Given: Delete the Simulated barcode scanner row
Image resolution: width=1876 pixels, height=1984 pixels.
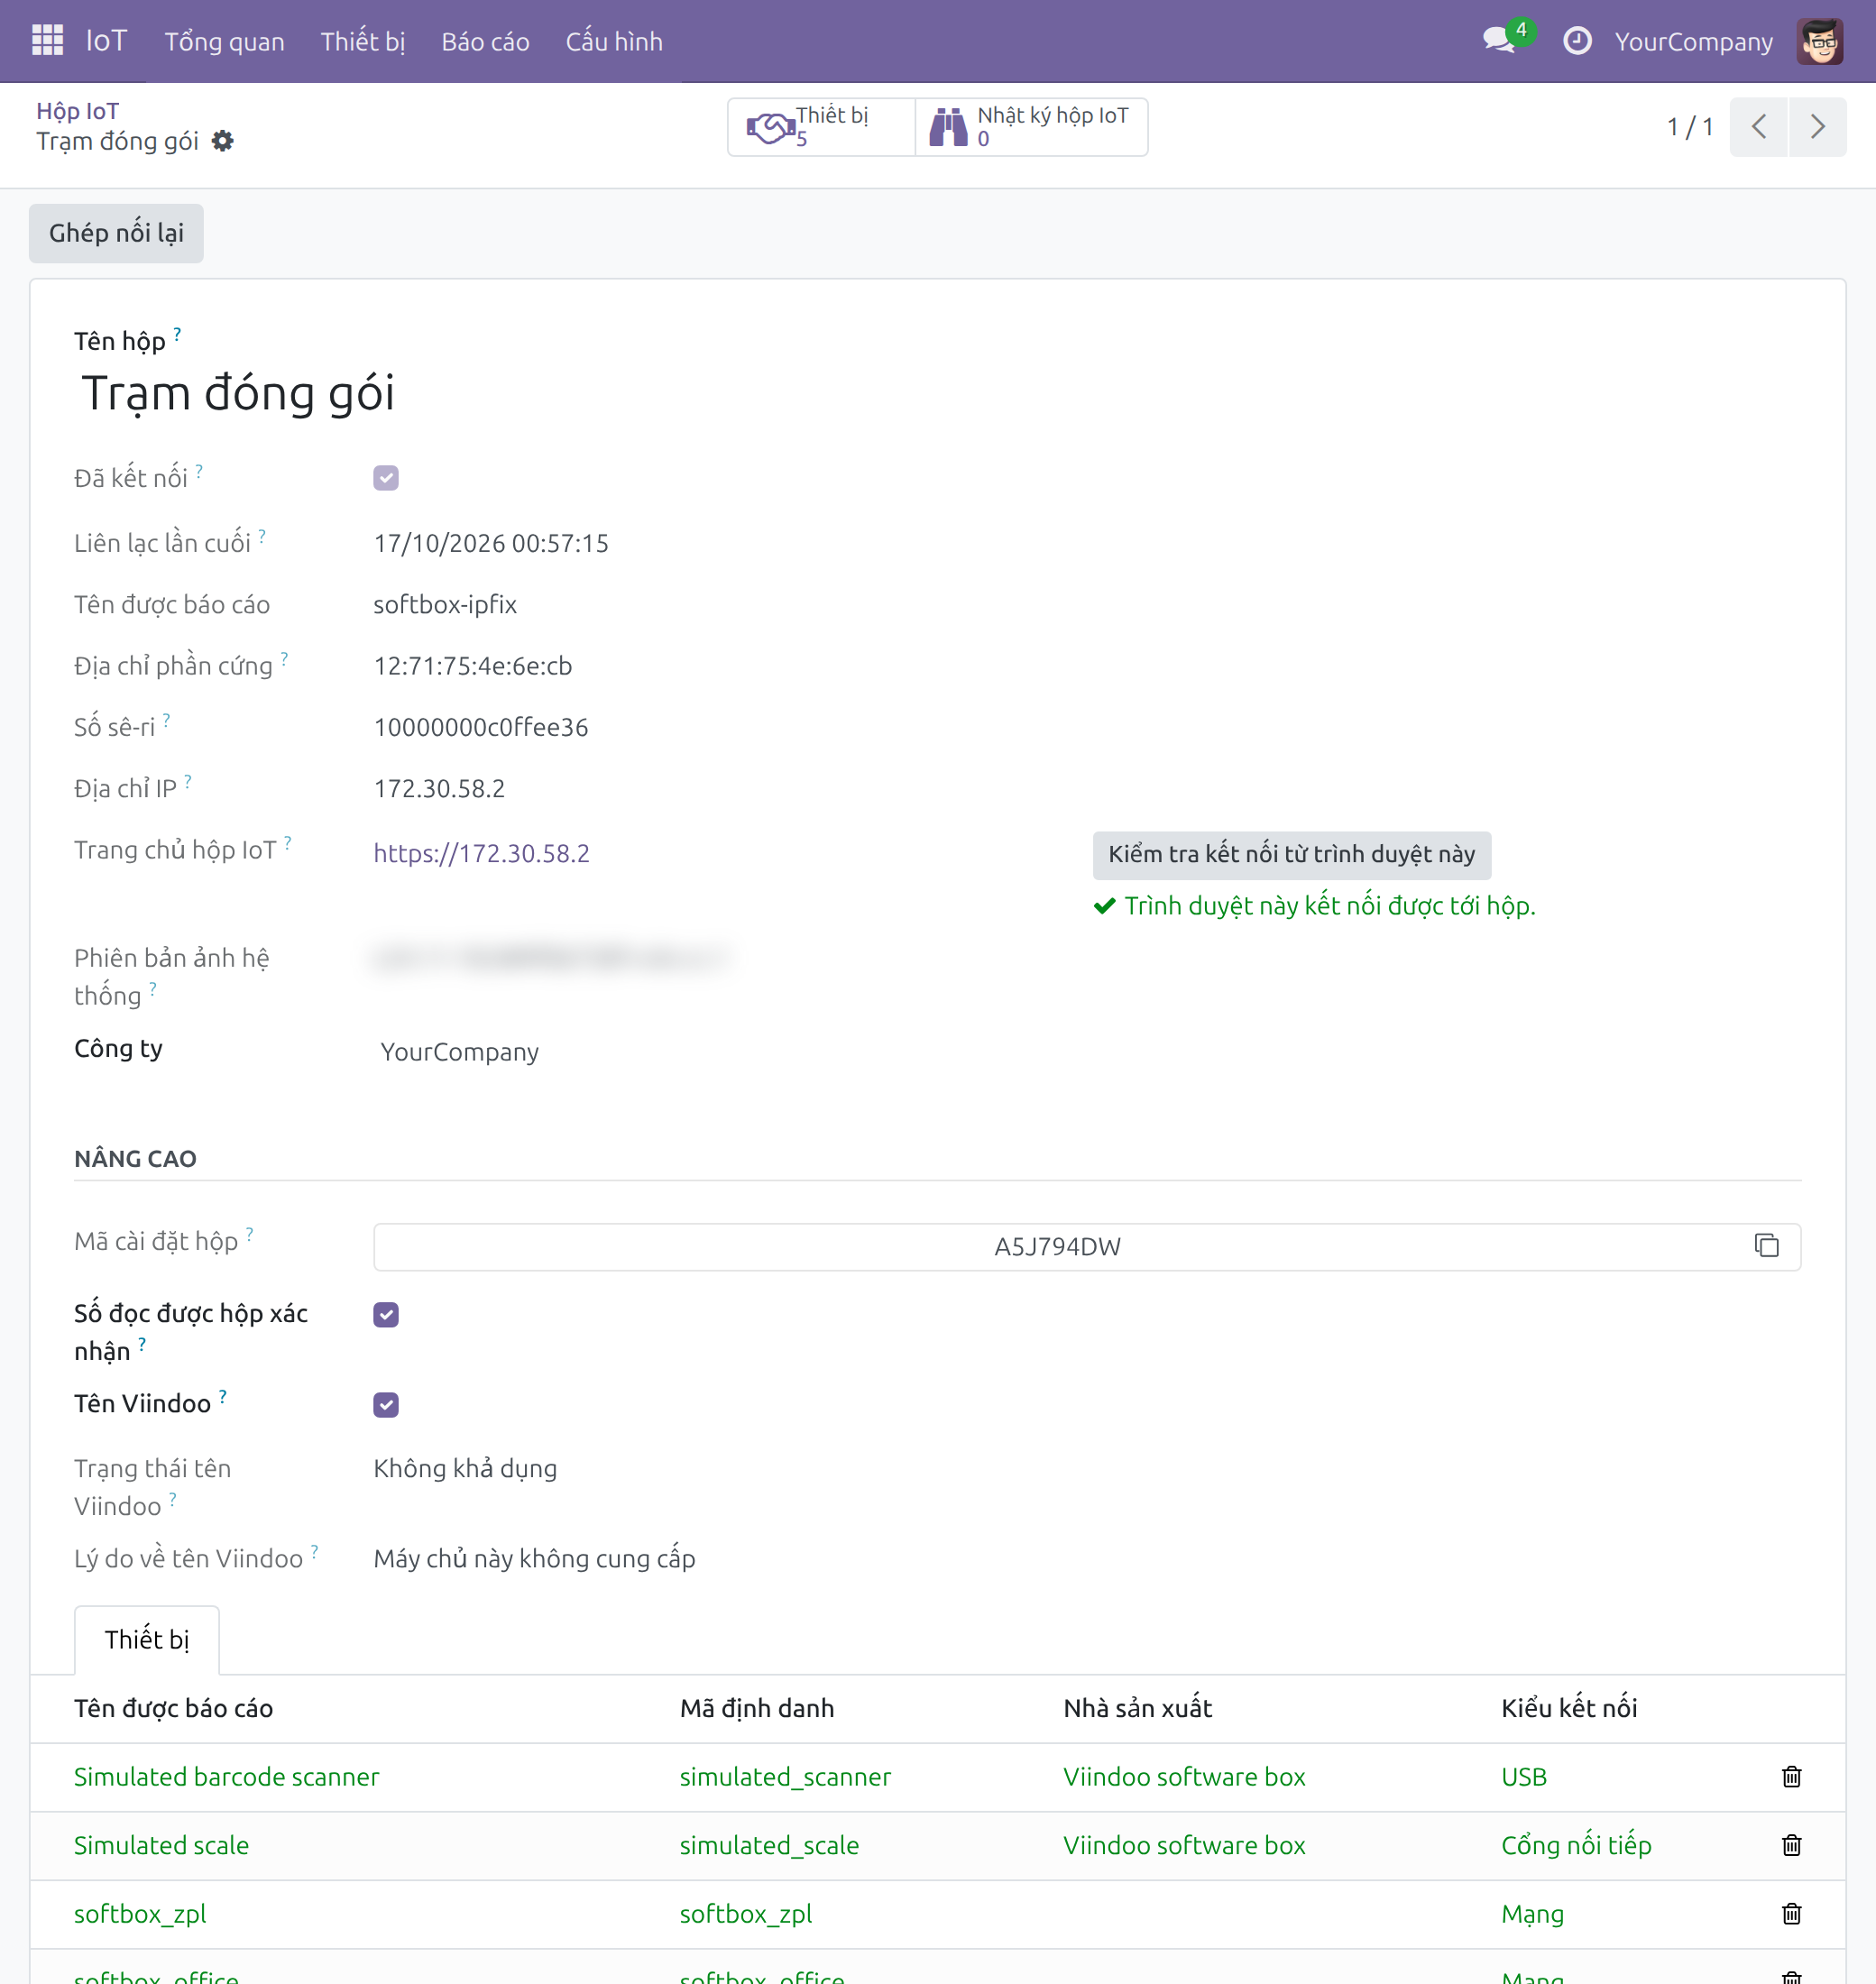Looking at the screenshot, I should click(x=1791, y=1777).
